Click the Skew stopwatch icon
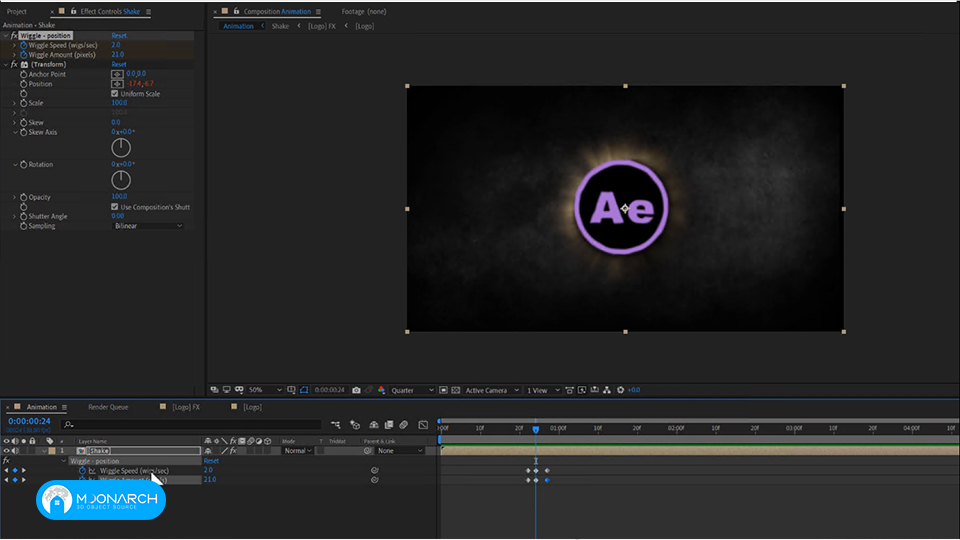This screenshot has width=960, height=540. click(x=23, y=122)
